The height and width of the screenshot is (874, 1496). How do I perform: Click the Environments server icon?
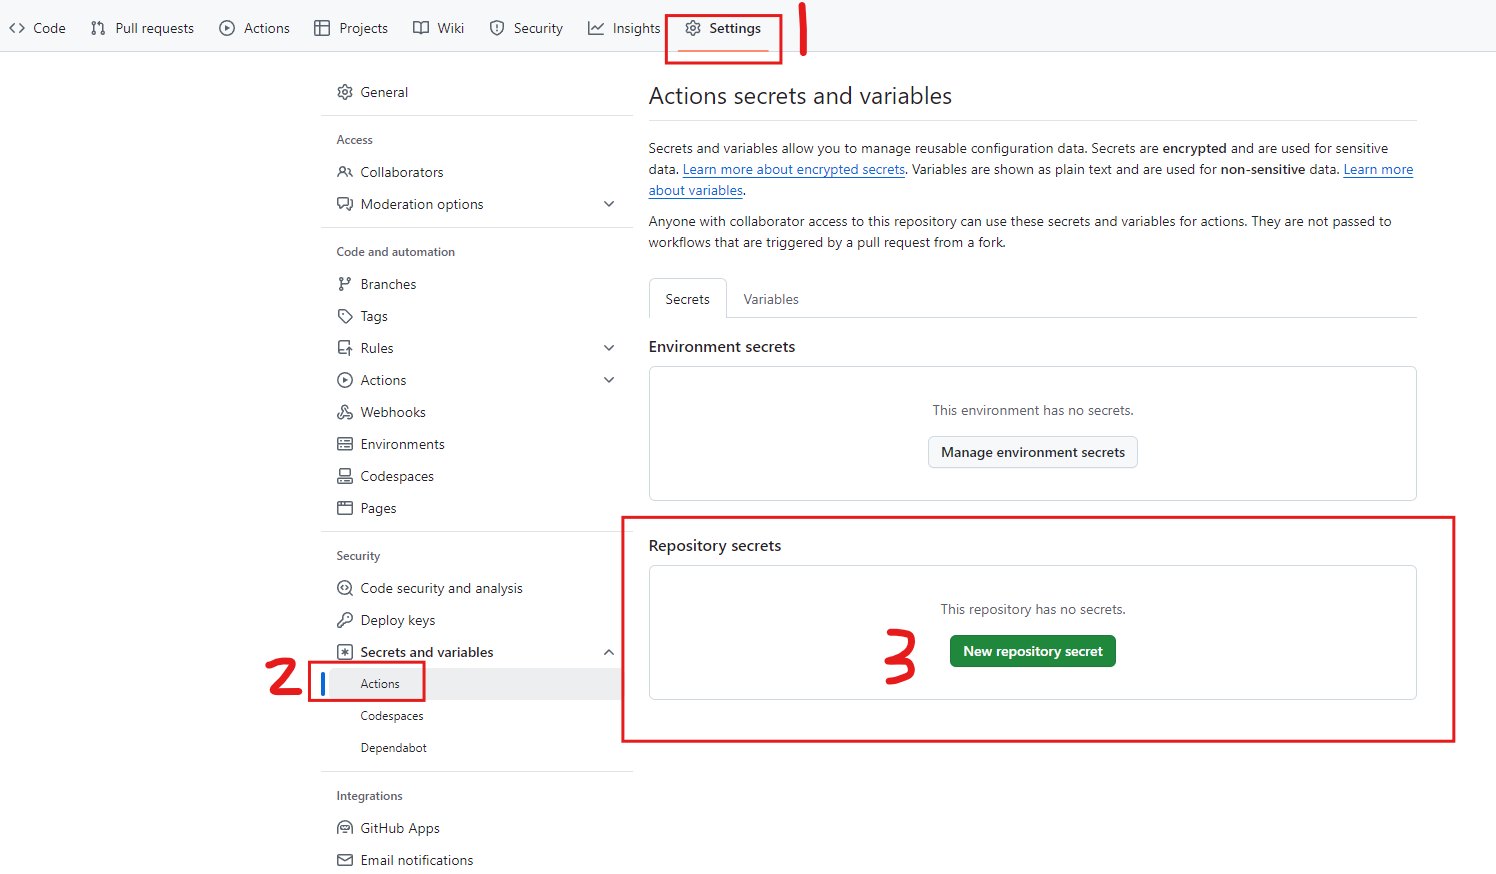click(x=345, y=444)
